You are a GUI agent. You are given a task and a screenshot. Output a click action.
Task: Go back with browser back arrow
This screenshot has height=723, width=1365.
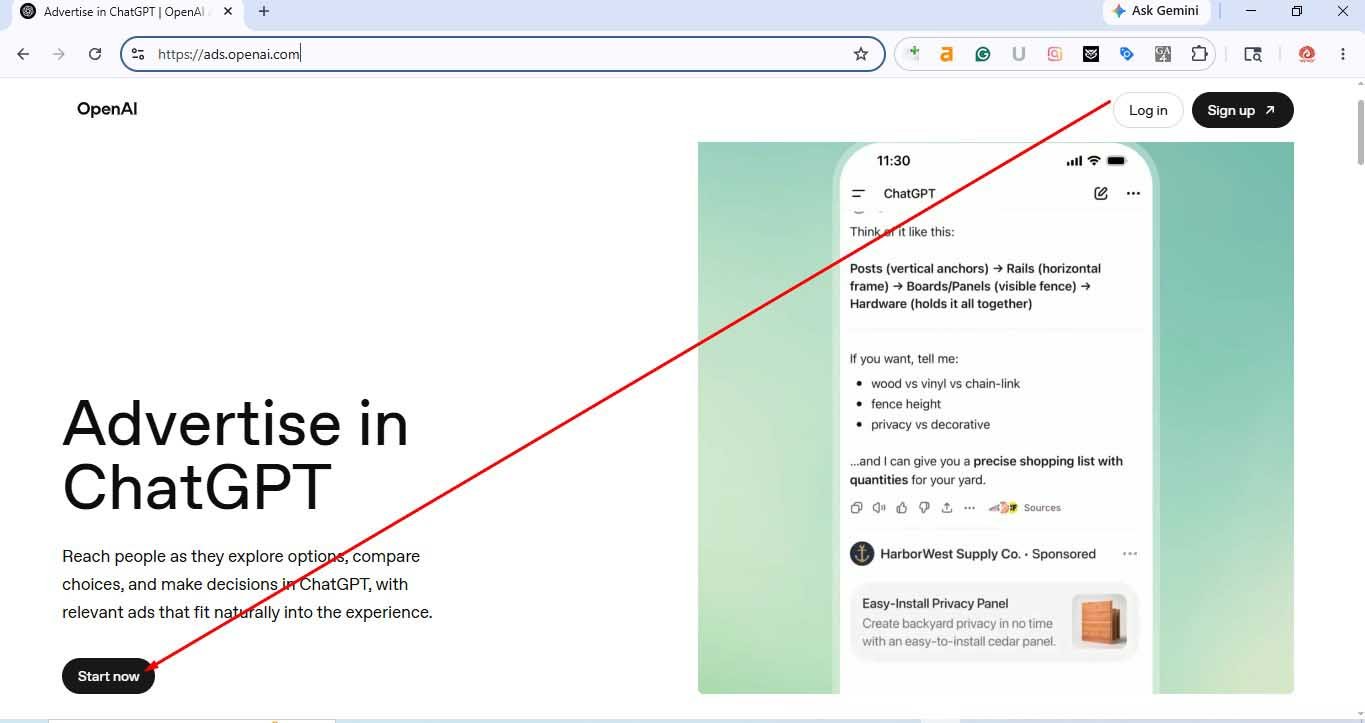click(x=23, y=54)
